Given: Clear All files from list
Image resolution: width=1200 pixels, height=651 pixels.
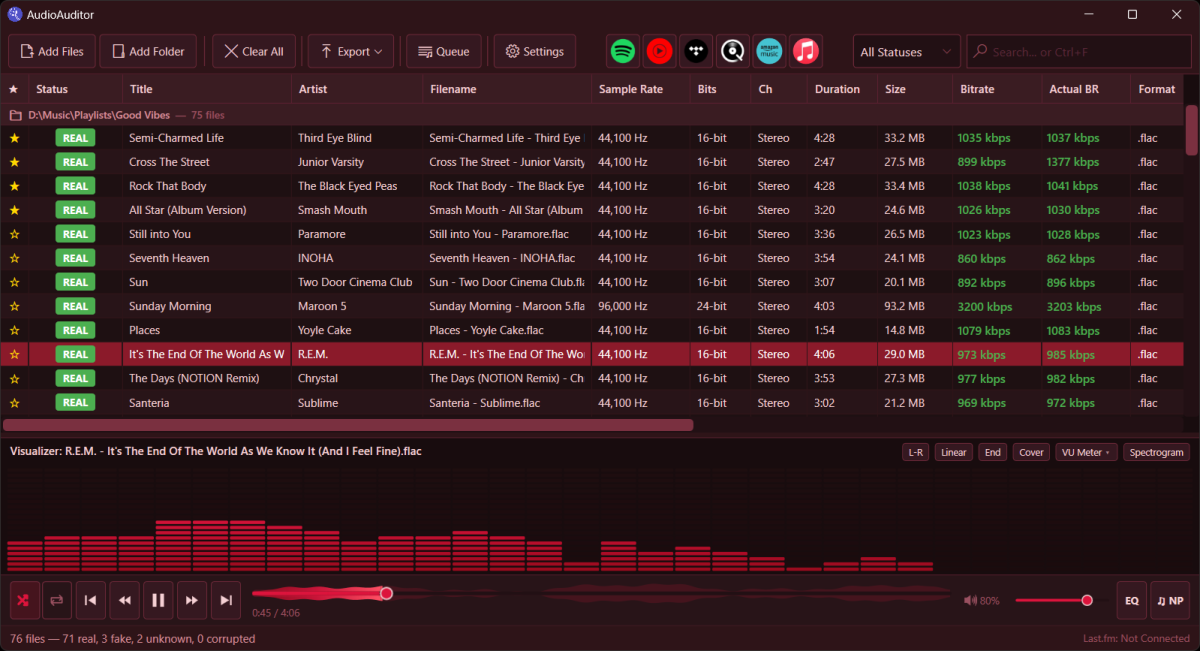Looking at the screenshot, I should pos(254,51).
